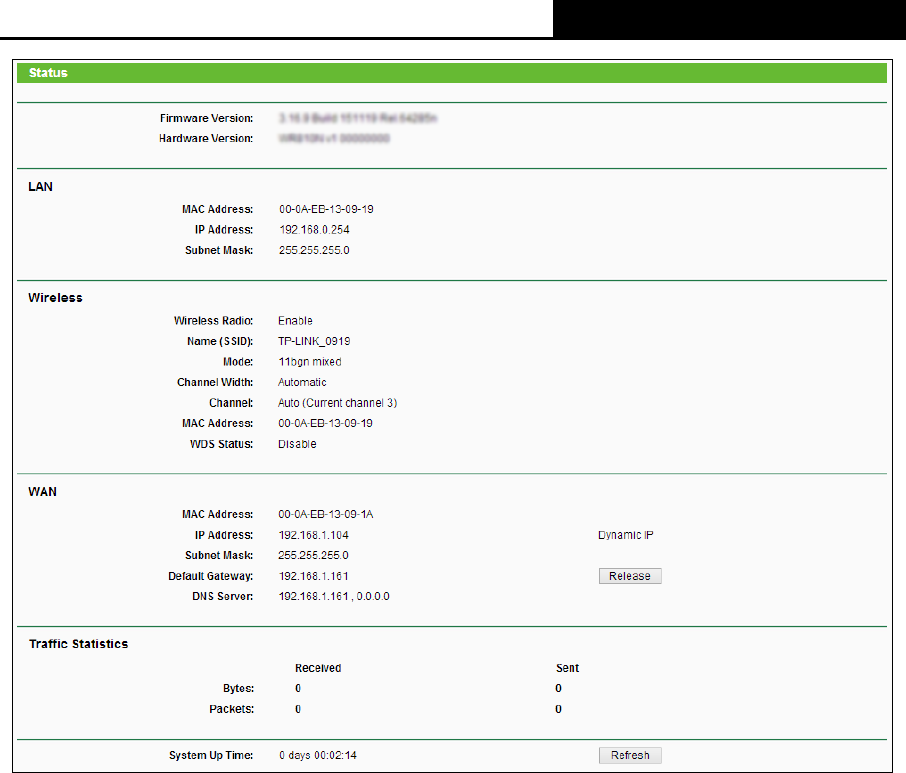
Task: Select the blurred firmware version value
Action: pyautogui.click(x=358, y=118)
